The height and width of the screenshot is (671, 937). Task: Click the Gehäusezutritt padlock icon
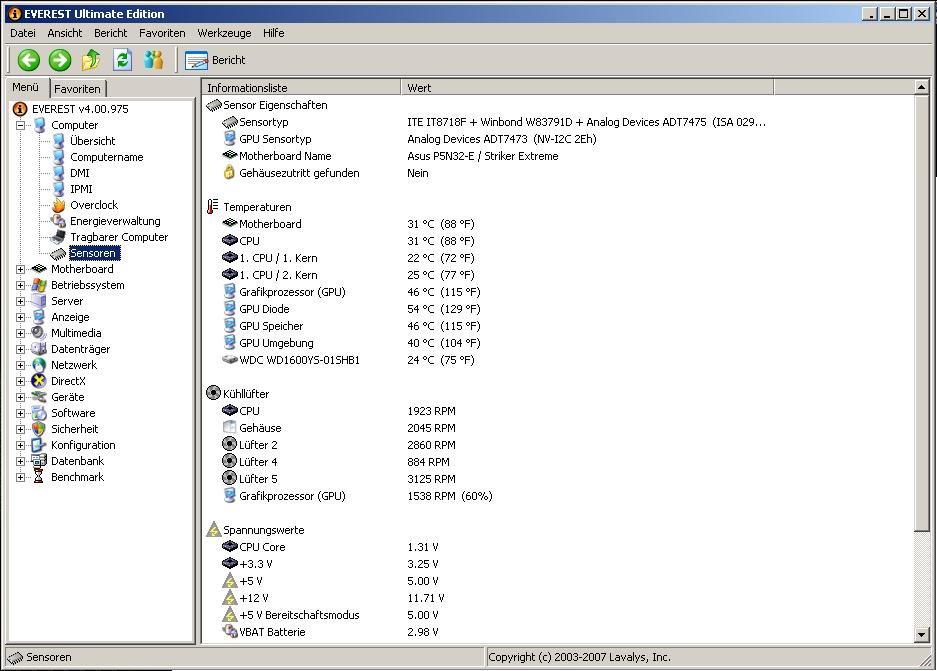pos(229,173)
